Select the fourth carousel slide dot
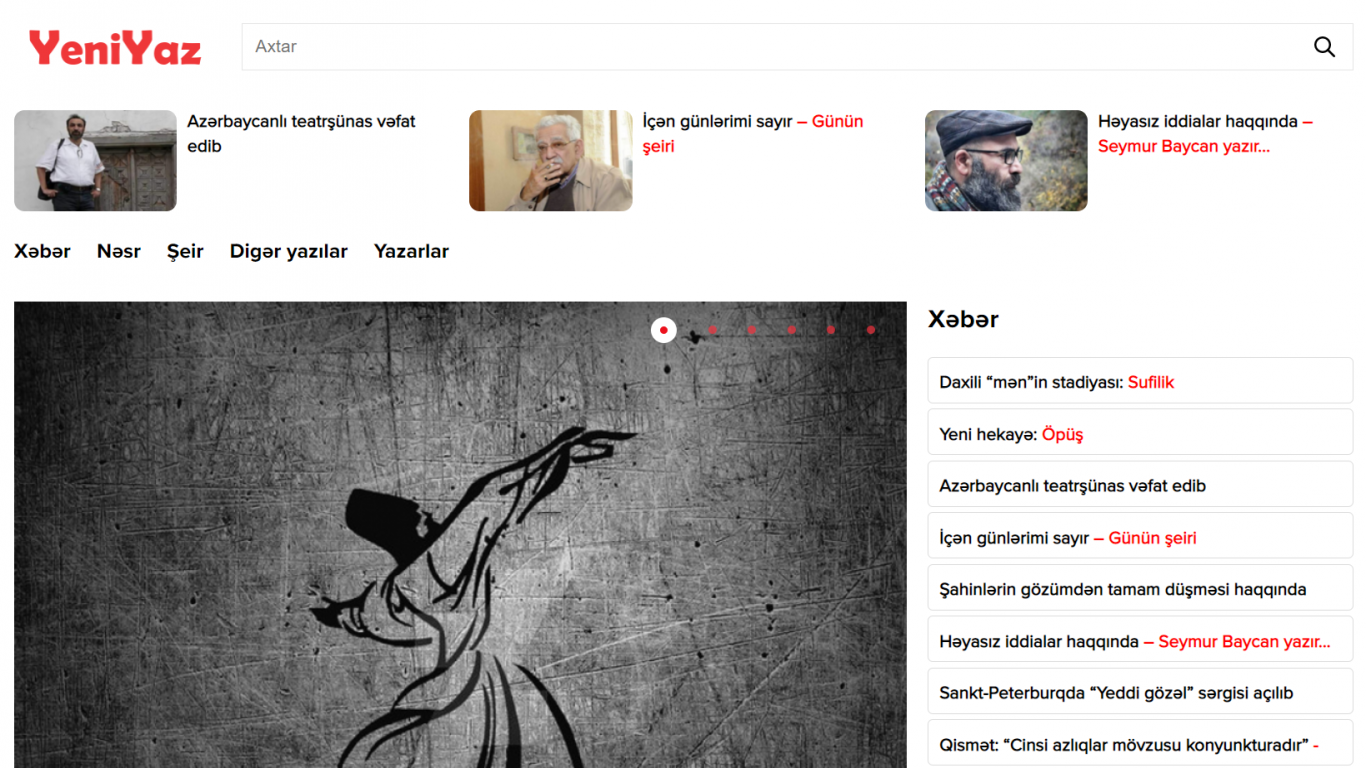Image resolution: width=1366 pixels, height=768 pixels. coord(791,330)
